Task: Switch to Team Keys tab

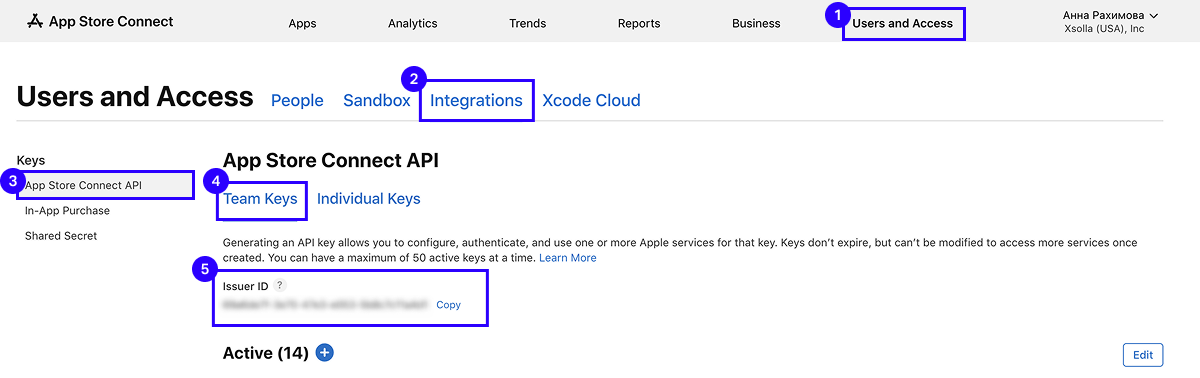Action: pyautogui.click(x=260, y=198)
